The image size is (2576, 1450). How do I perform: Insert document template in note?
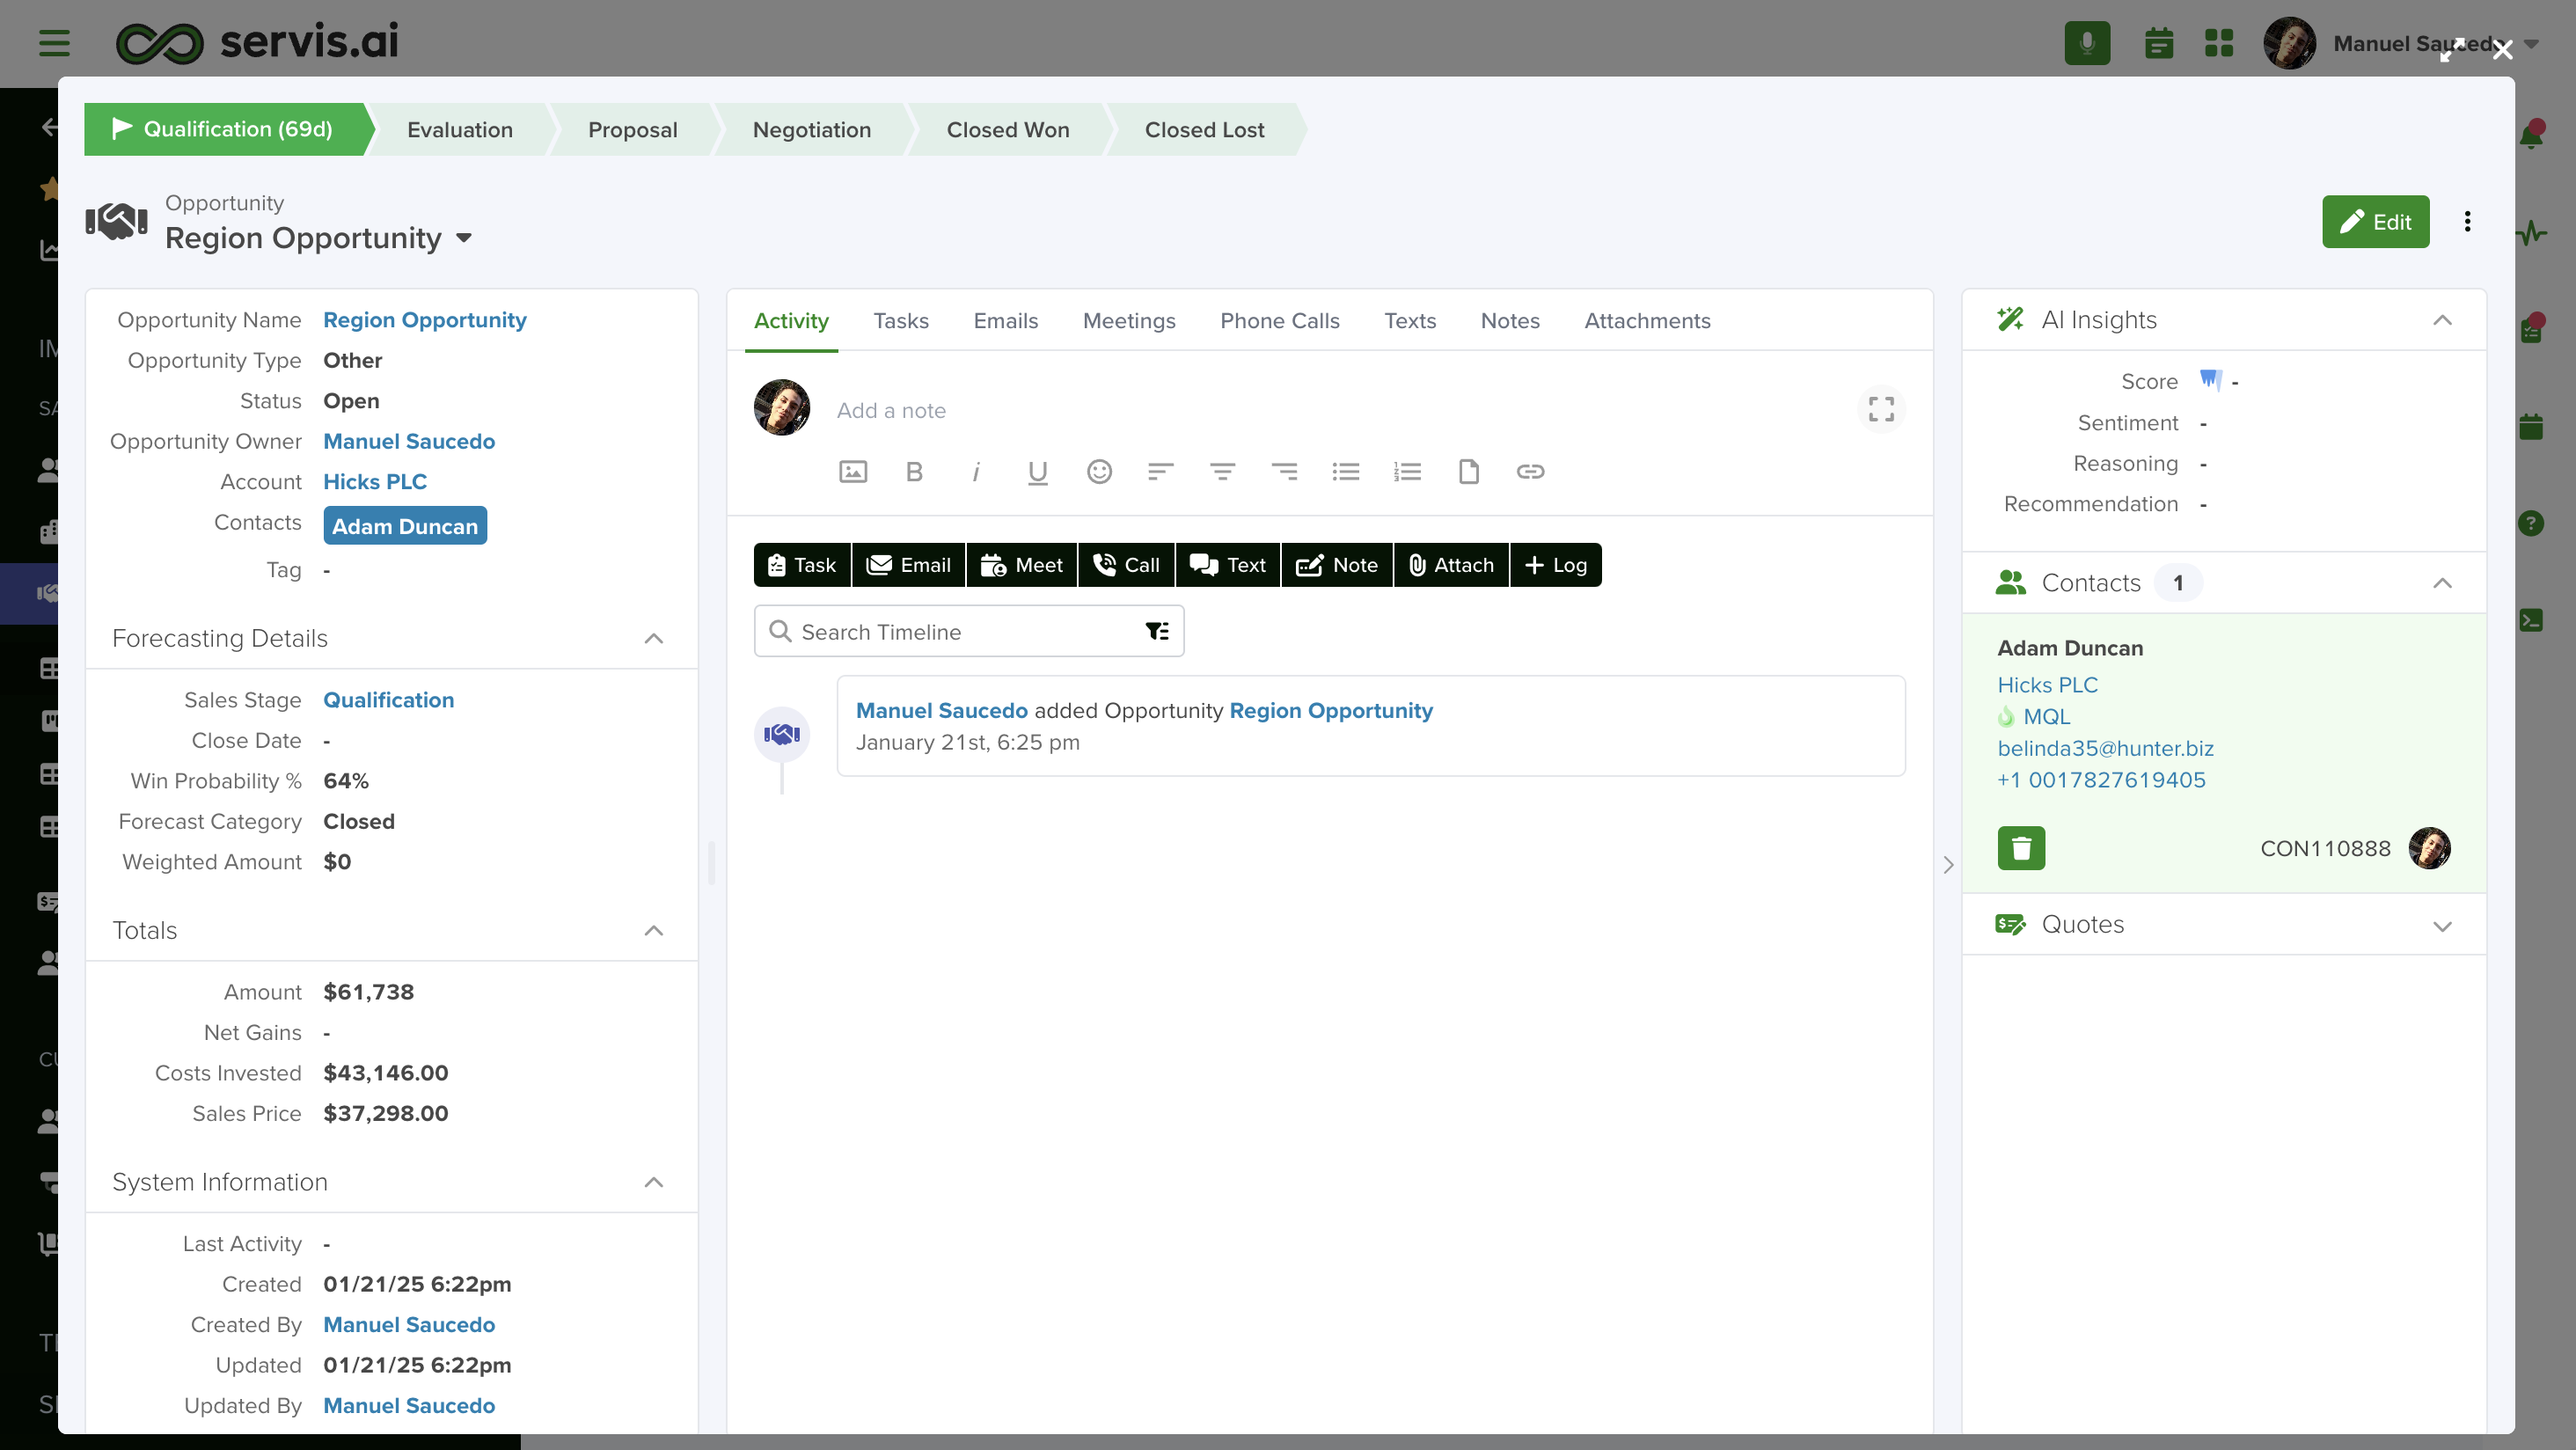[1468, 471]
